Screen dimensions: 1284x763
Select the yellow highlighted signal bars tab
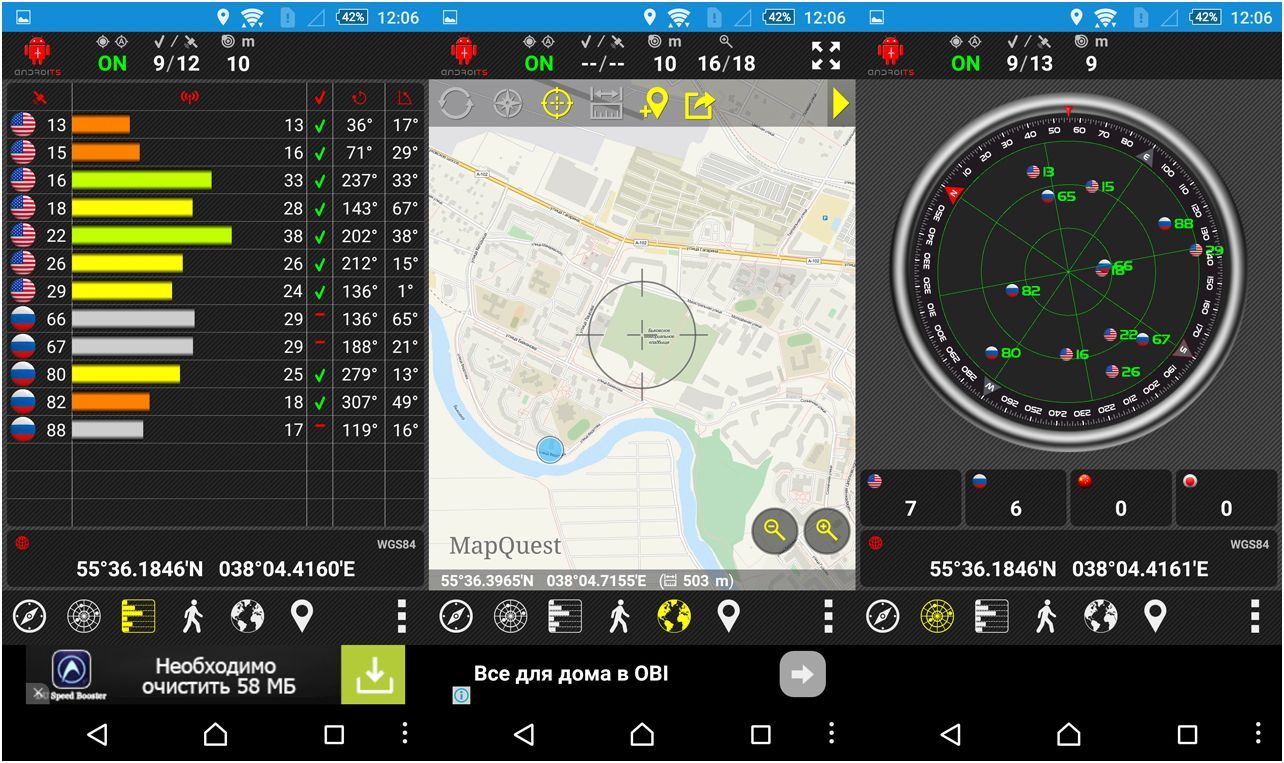(x=138, y=617)
